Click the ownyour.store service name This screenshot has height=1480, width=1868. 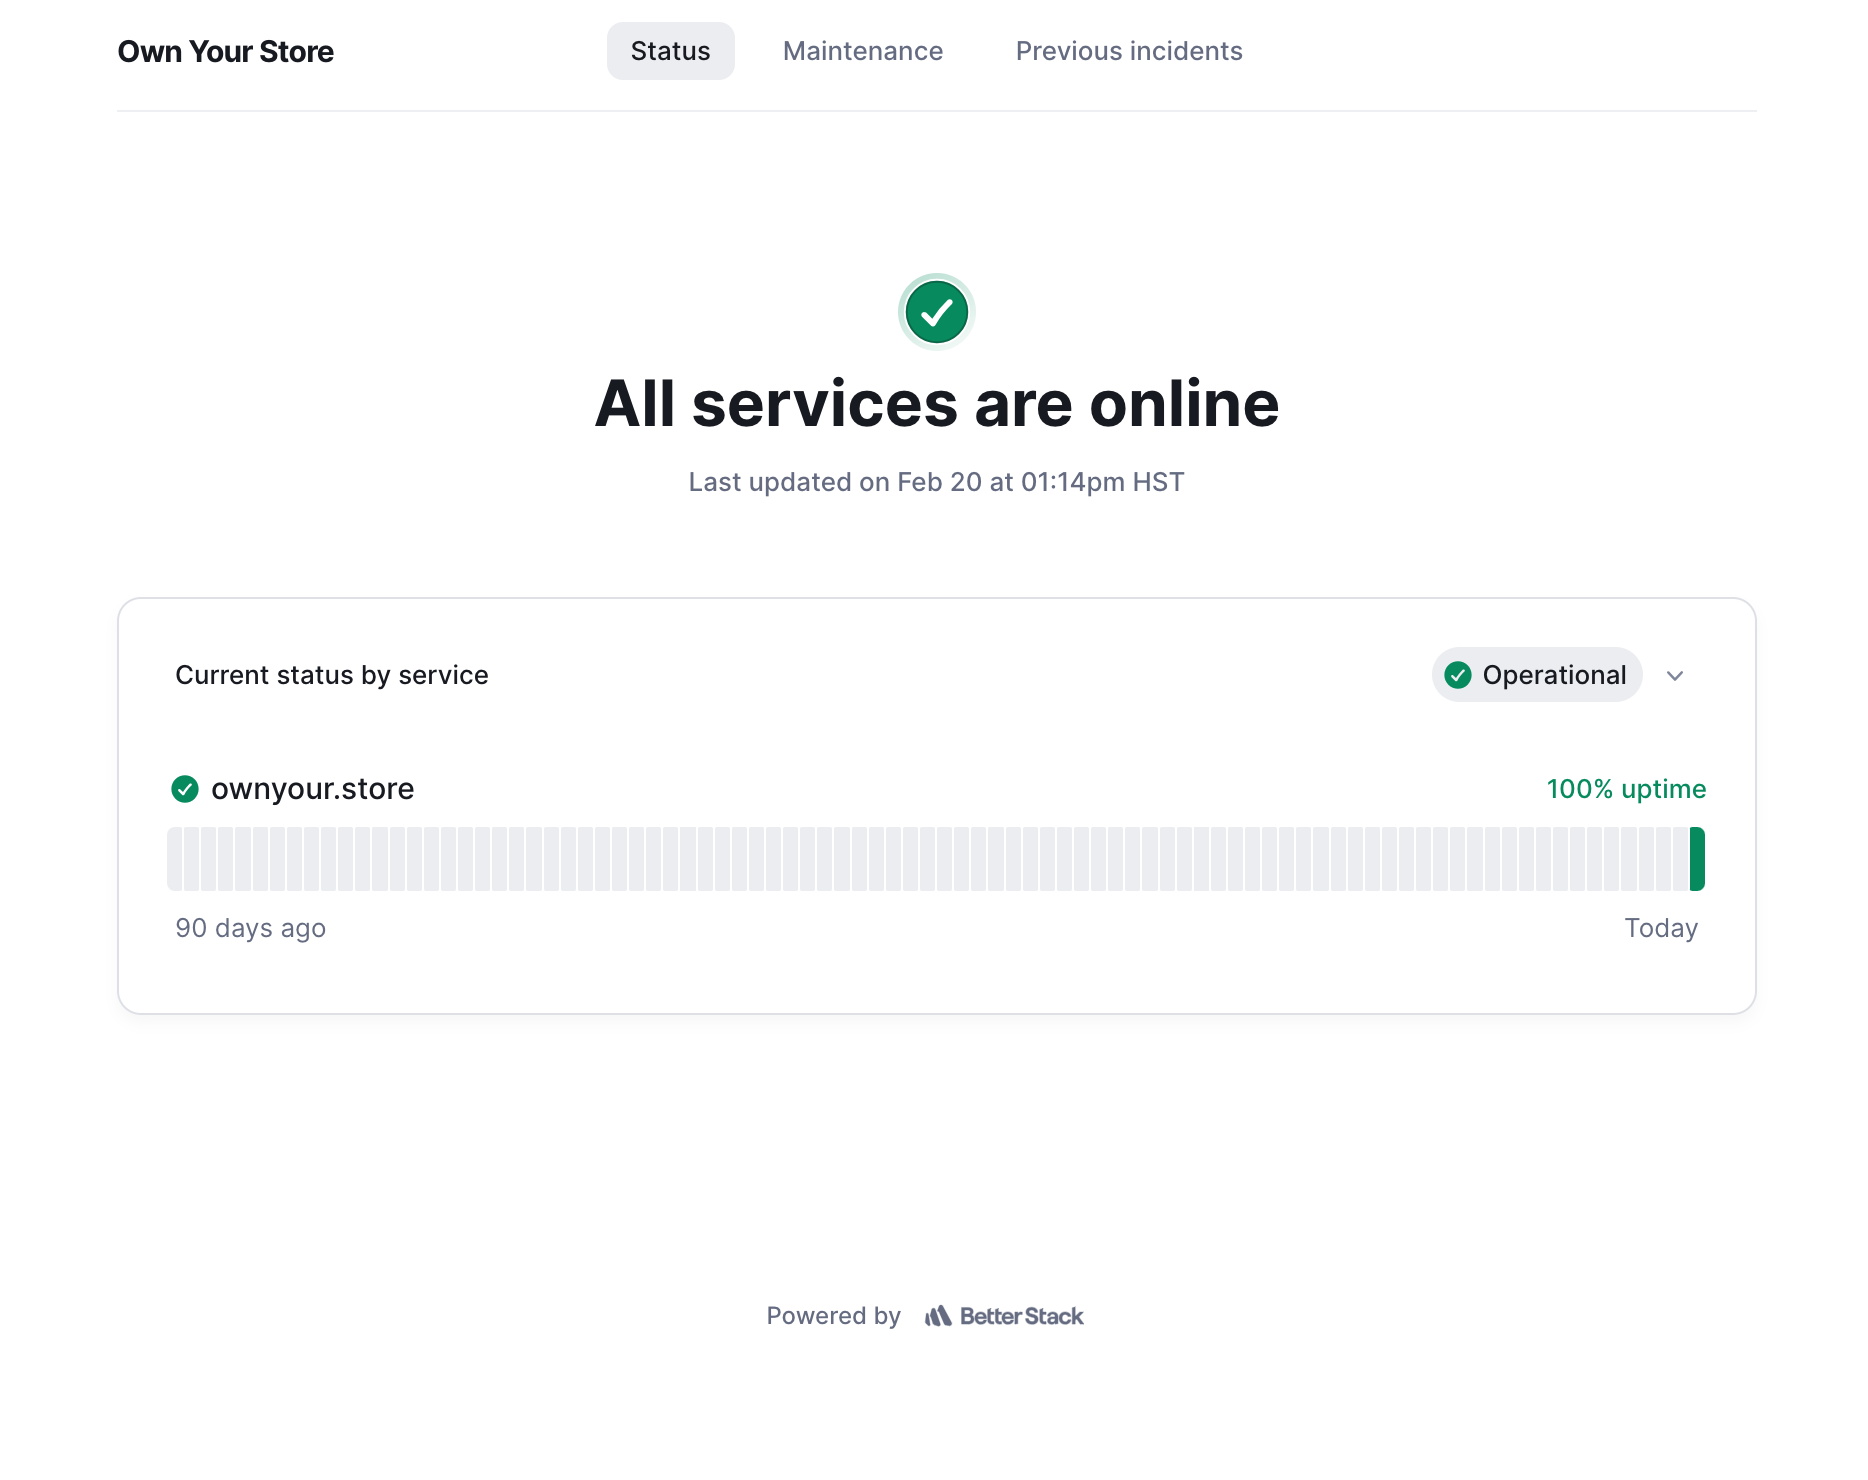(x=312, y=789)
